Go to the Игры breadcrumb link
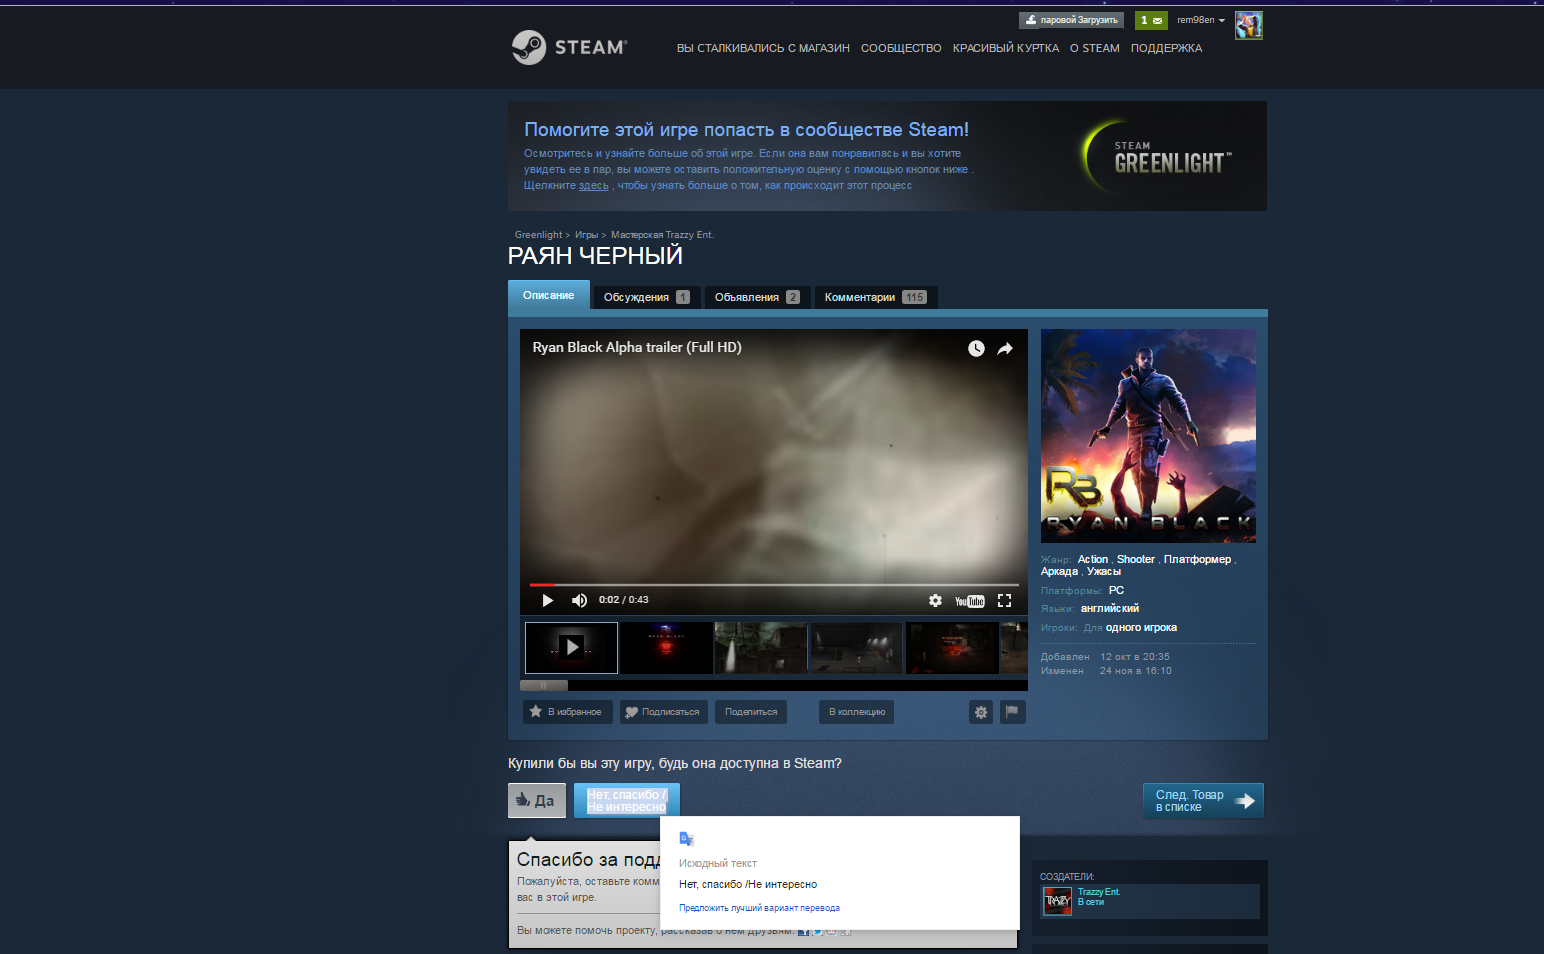Viewport: 1544px width, 954px height. click(x=586, y=235)
